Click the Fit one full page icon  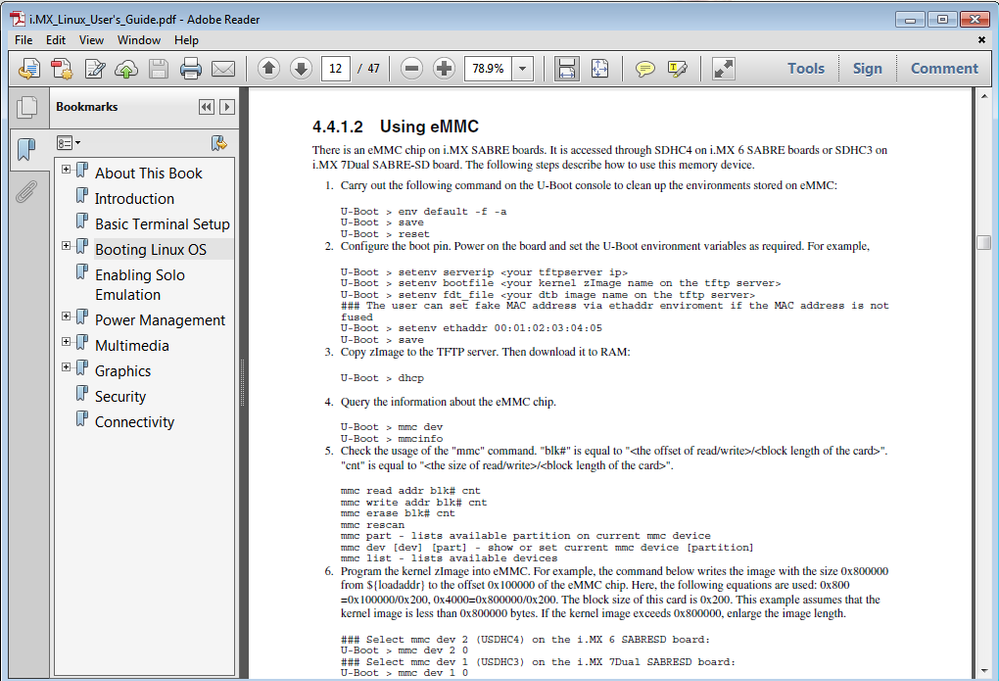600,68
